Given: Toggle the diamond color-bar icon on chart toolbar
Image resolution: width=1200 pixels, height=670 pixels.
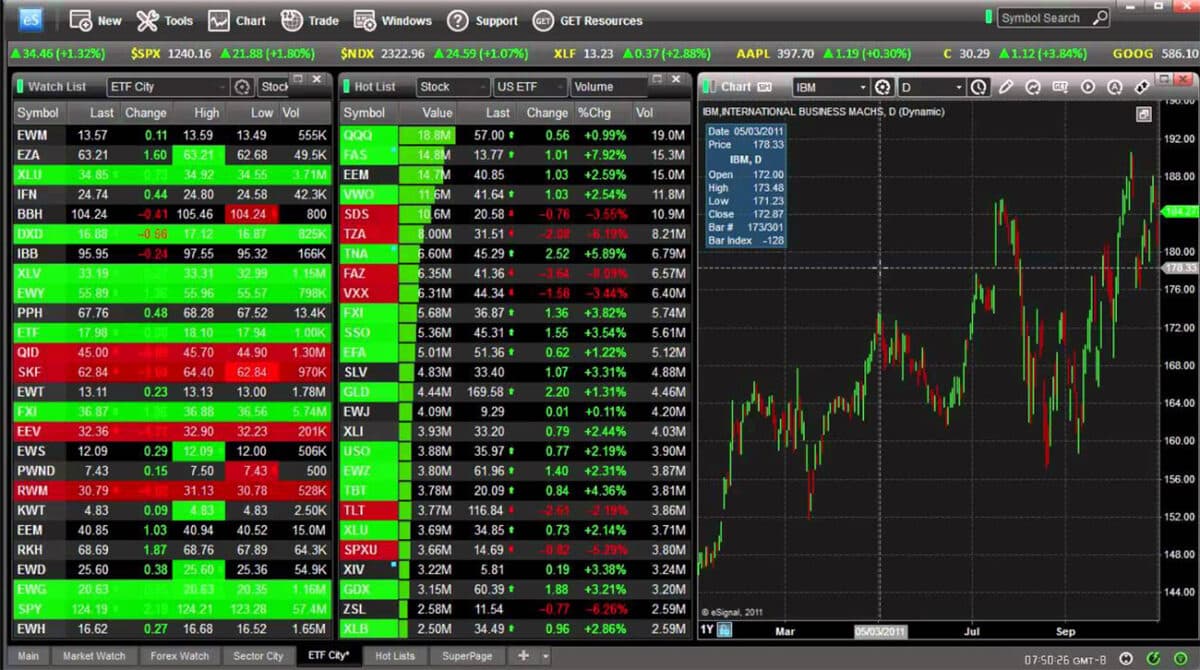Looking at the screenshot, I should [1143, 88].
